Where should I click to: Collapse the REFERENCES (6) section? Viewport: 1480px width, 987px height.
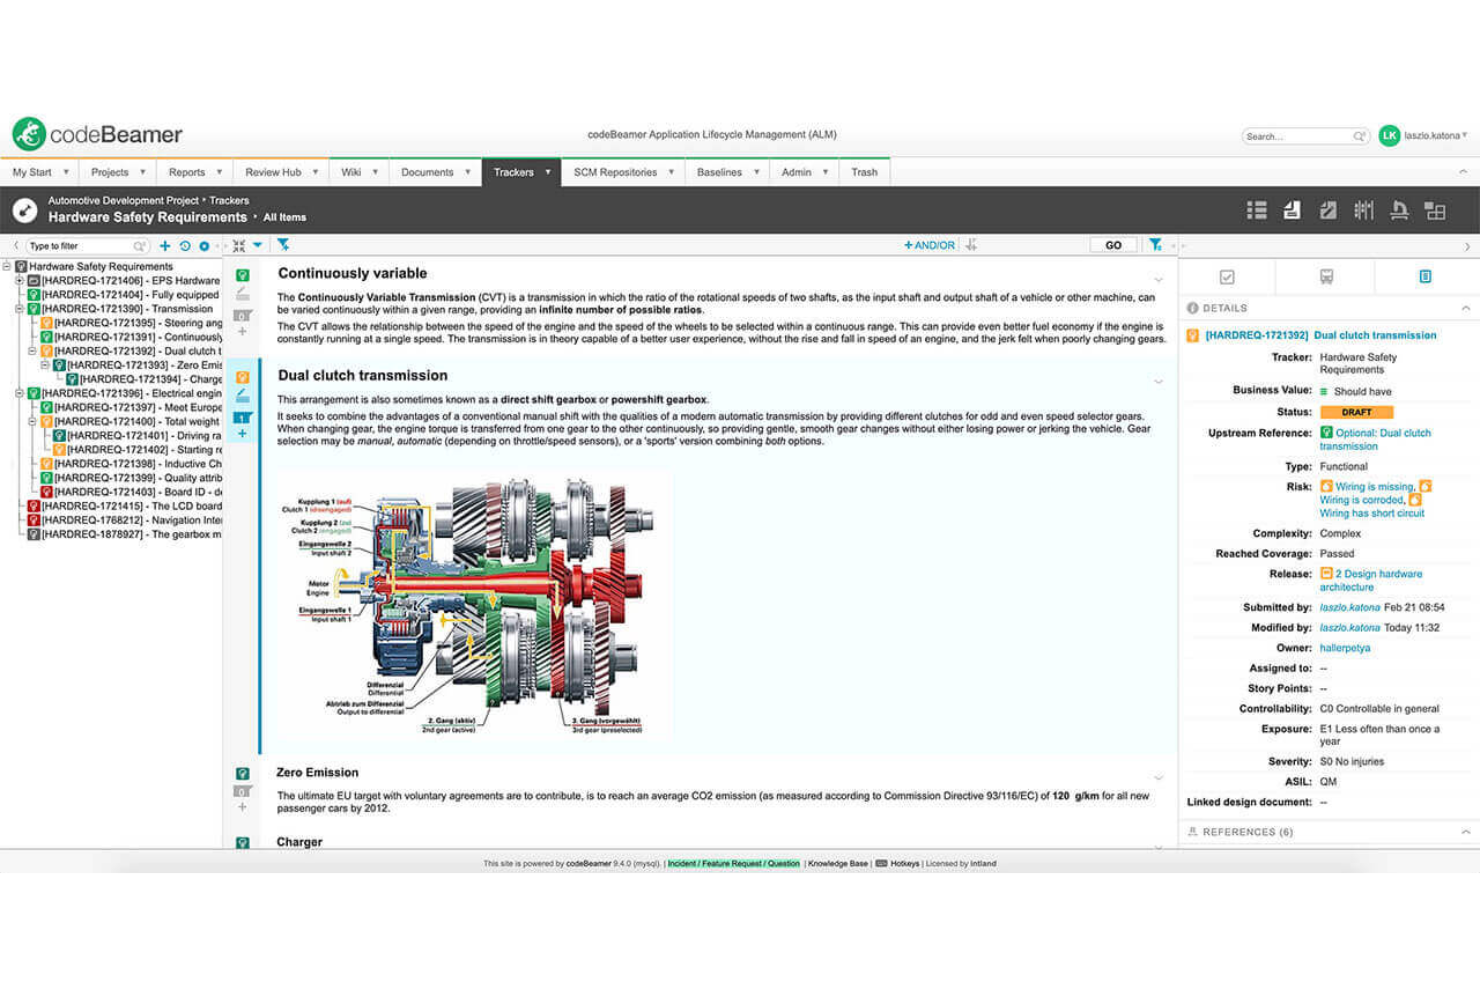(1465, 832)
